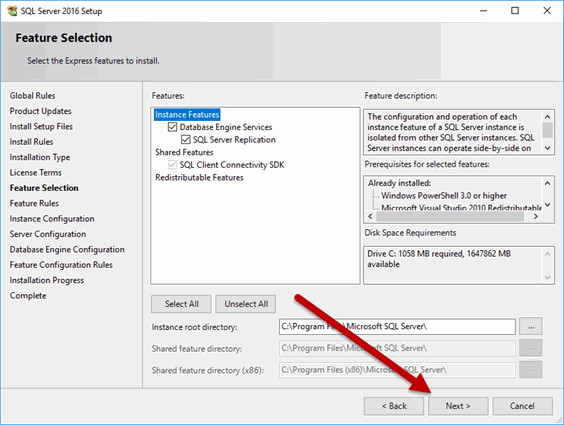Click the 'Drive C: 1058 MB required' text

click(x=439, y=259)
